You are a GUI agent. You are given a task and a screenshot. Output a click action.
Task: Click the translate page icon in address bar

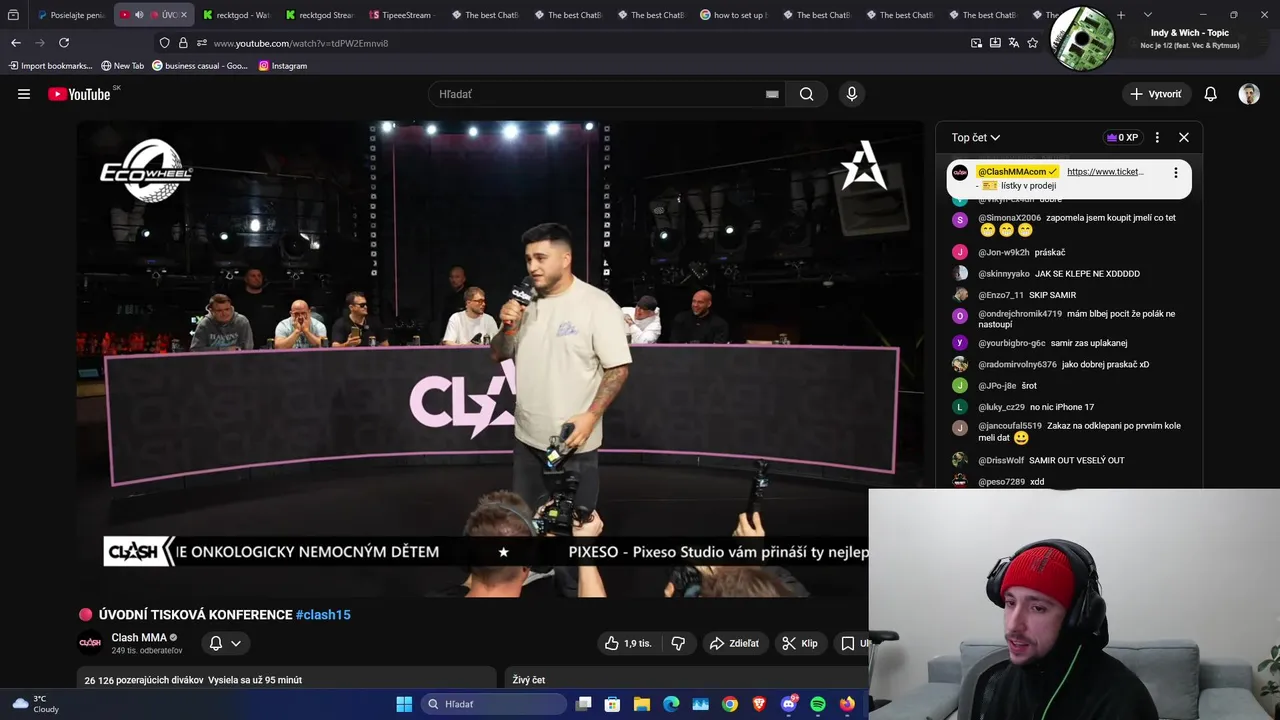point(1014,43)
